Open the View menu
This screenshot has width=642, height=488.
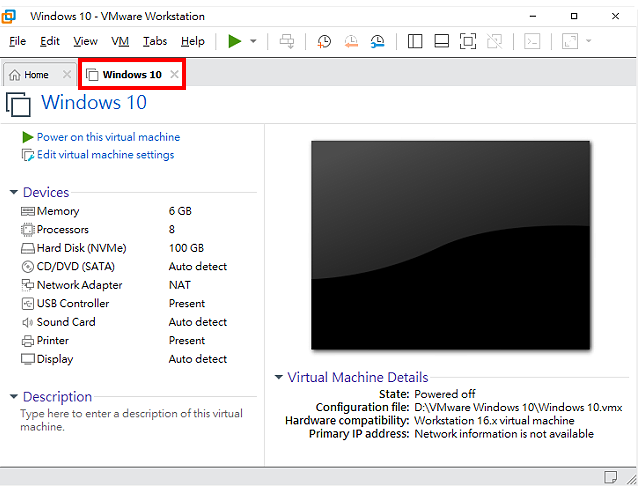[85, 41]
